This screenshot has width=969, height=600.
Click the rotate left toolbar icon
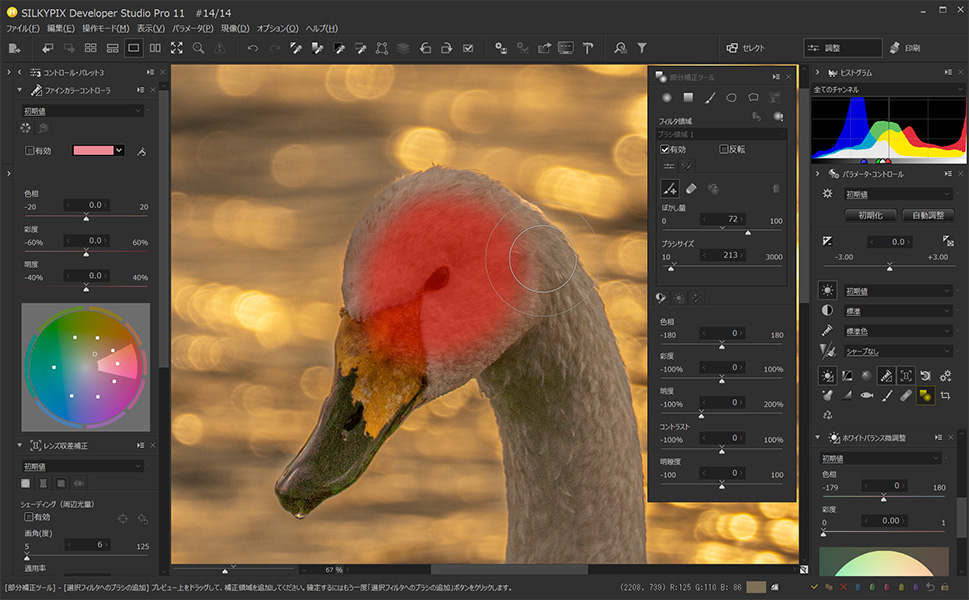point(425,48)
